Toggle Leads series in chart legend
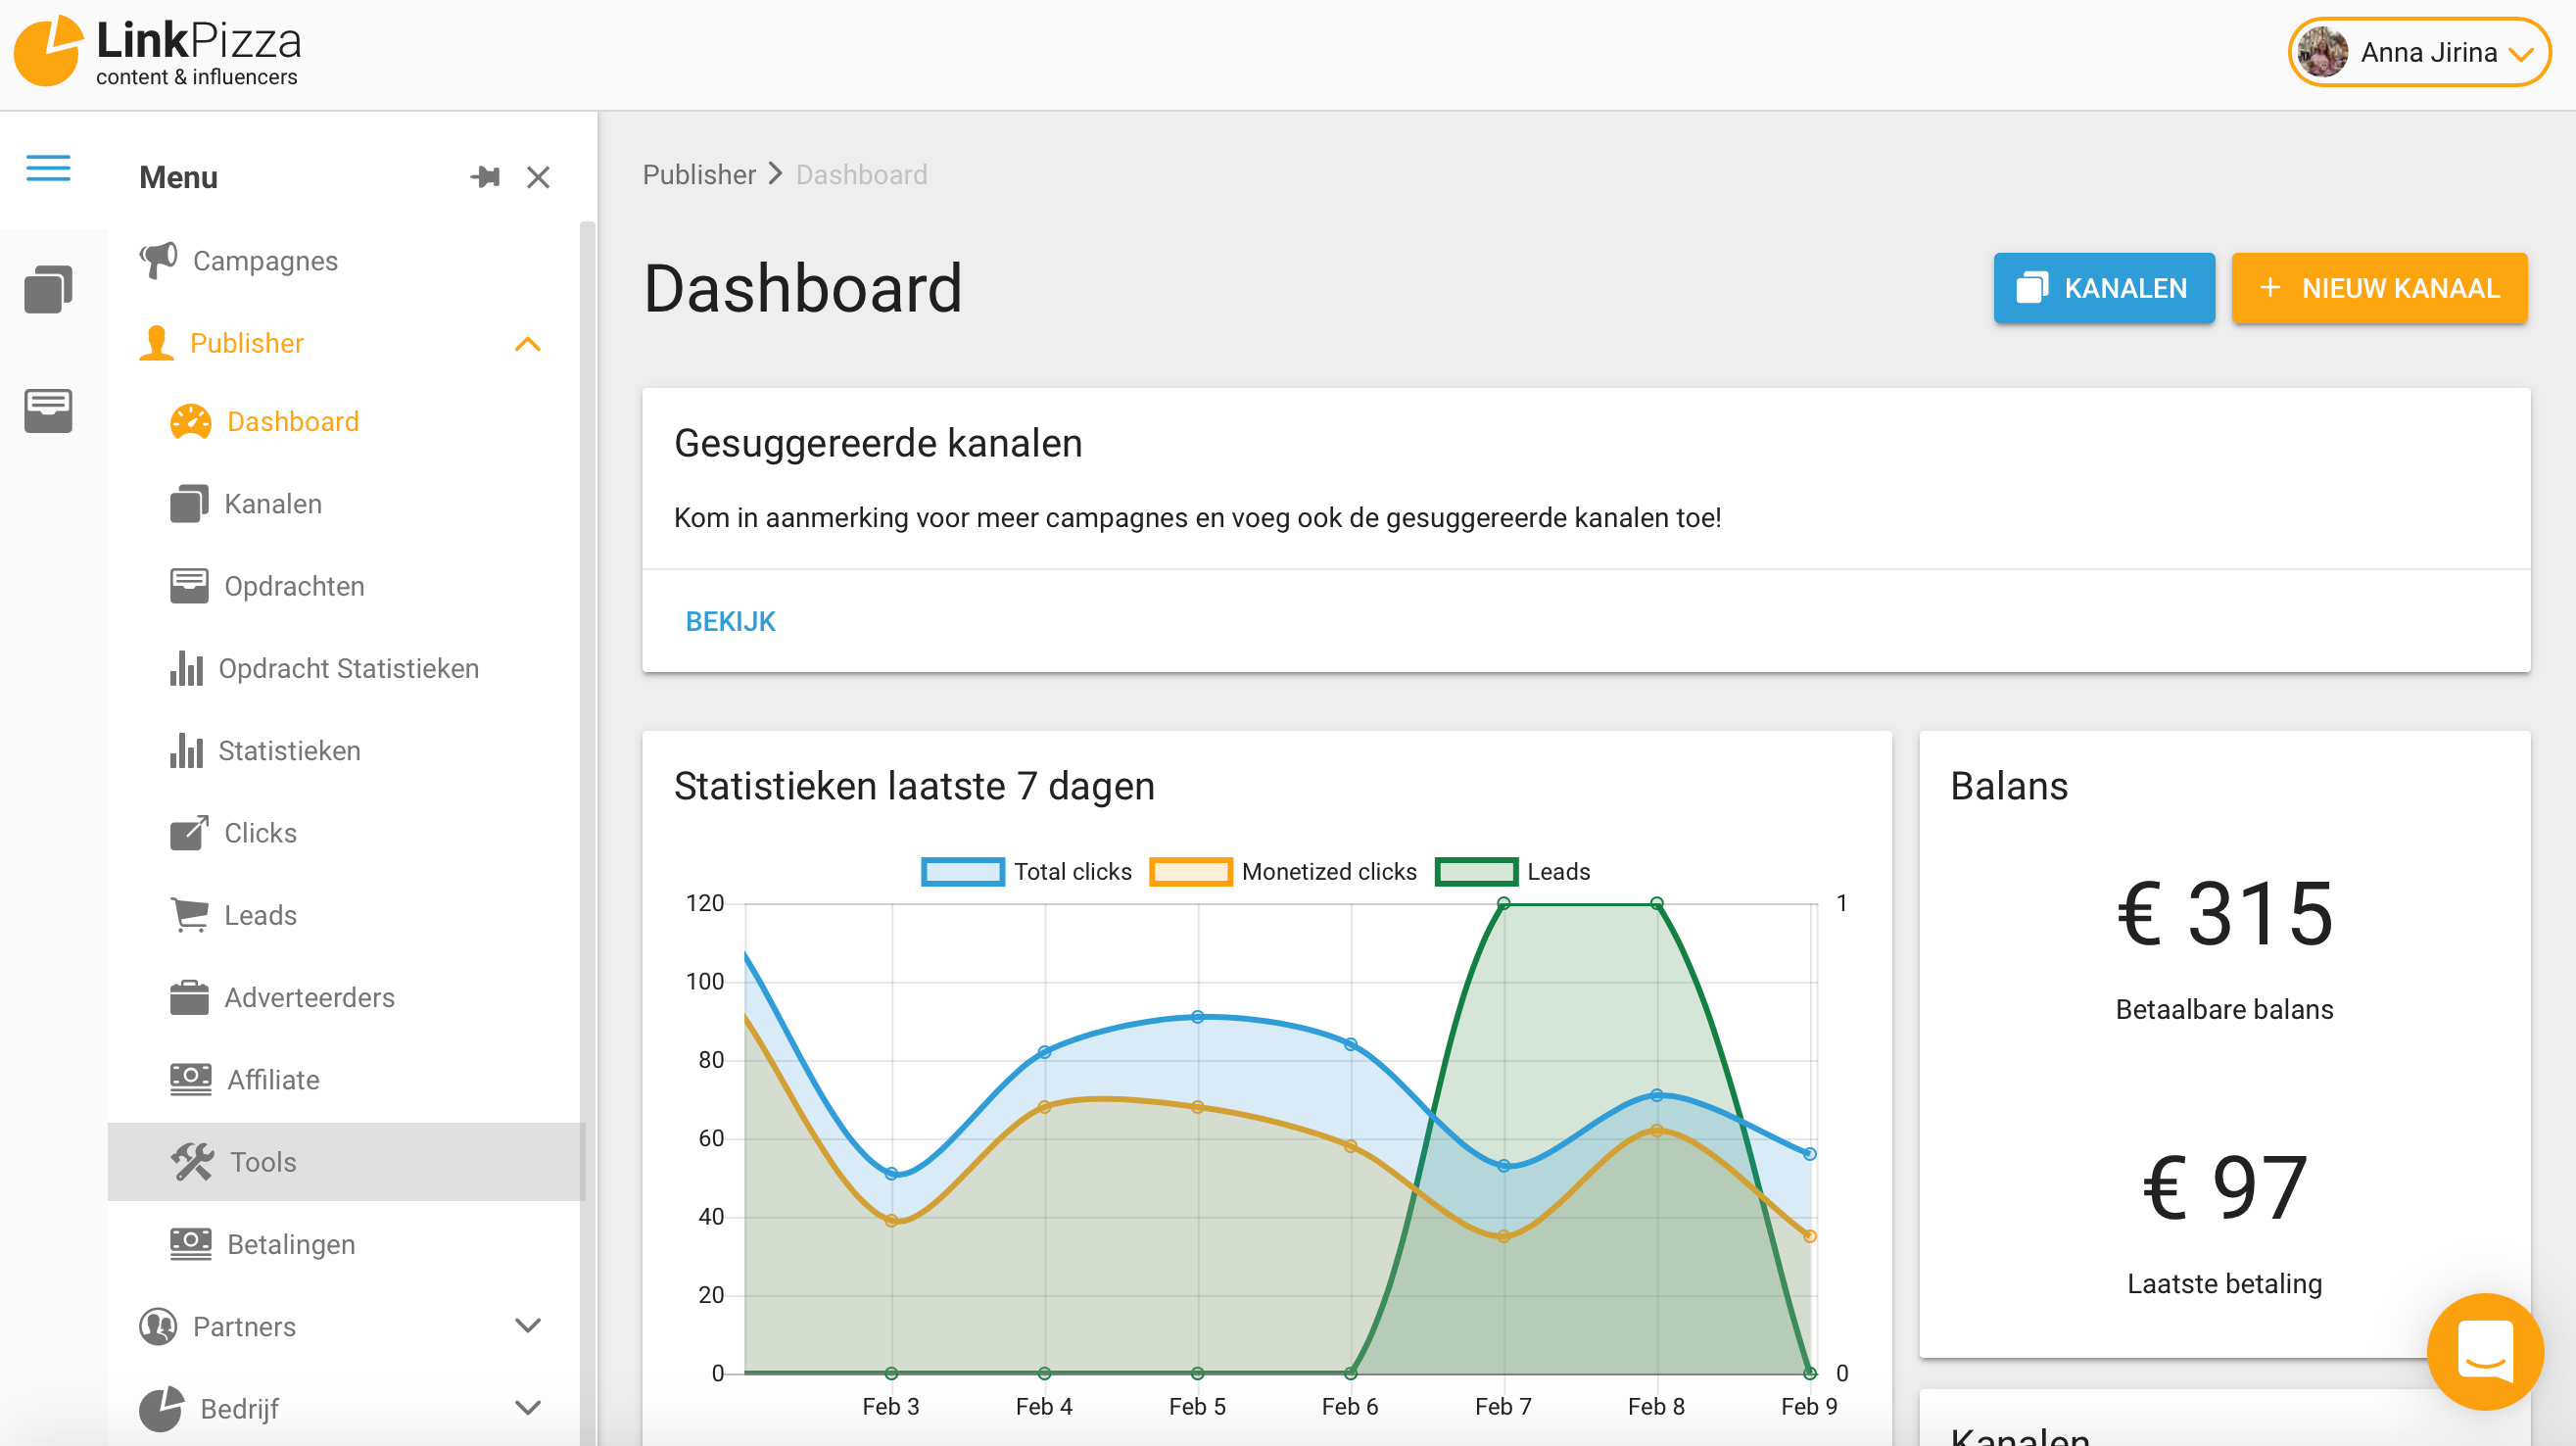The image size is (2576, 1446). [1512, 872]
